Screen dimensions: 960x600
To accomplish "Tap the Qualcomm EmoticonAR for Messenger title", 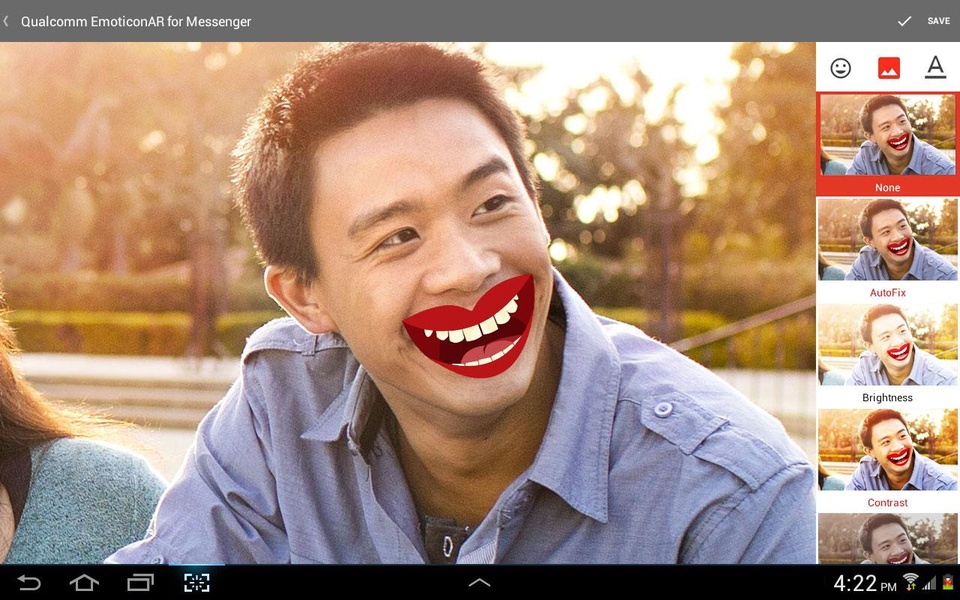I will click(x=136, y=21).
